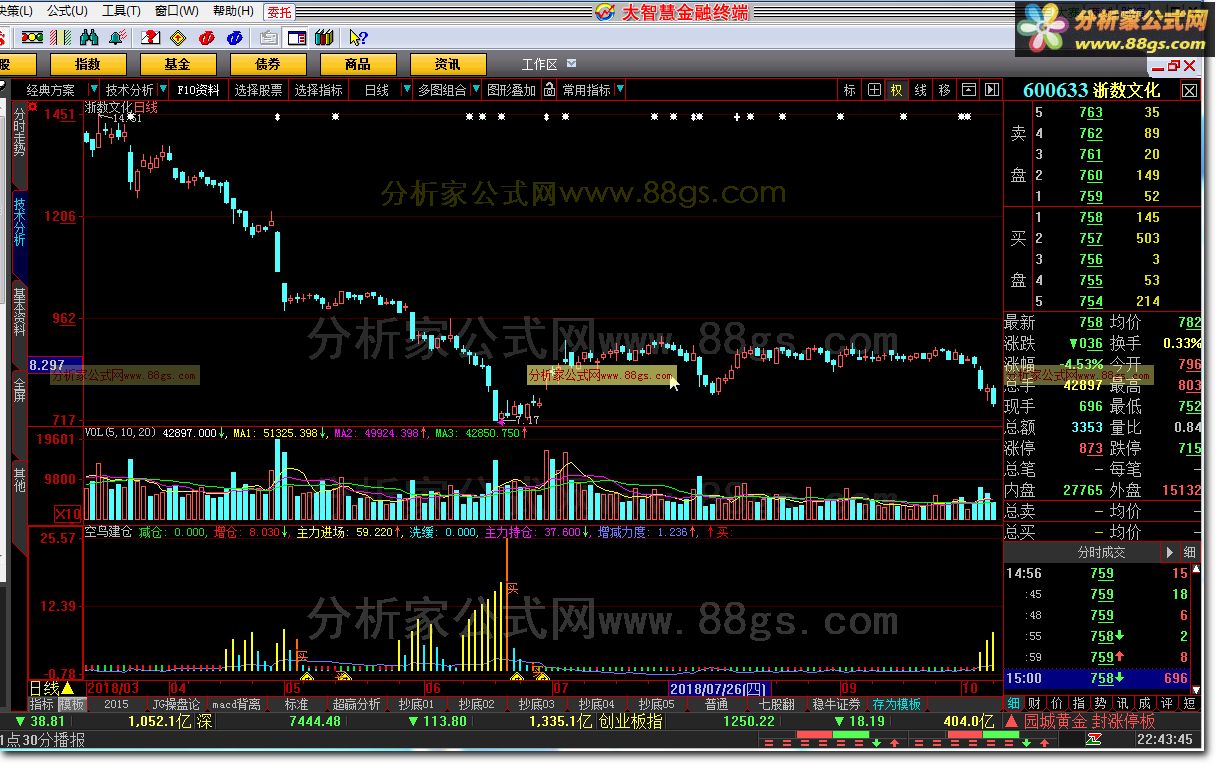Select the 七股翻 indicator tab
The image size is (1217, 764).
[x=776, y=704]
